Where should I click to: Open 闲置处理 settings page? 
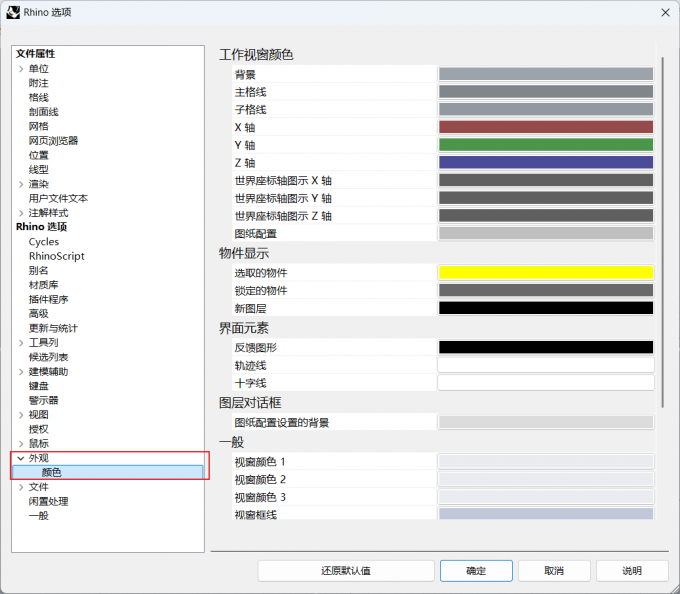tap(49, 501)
